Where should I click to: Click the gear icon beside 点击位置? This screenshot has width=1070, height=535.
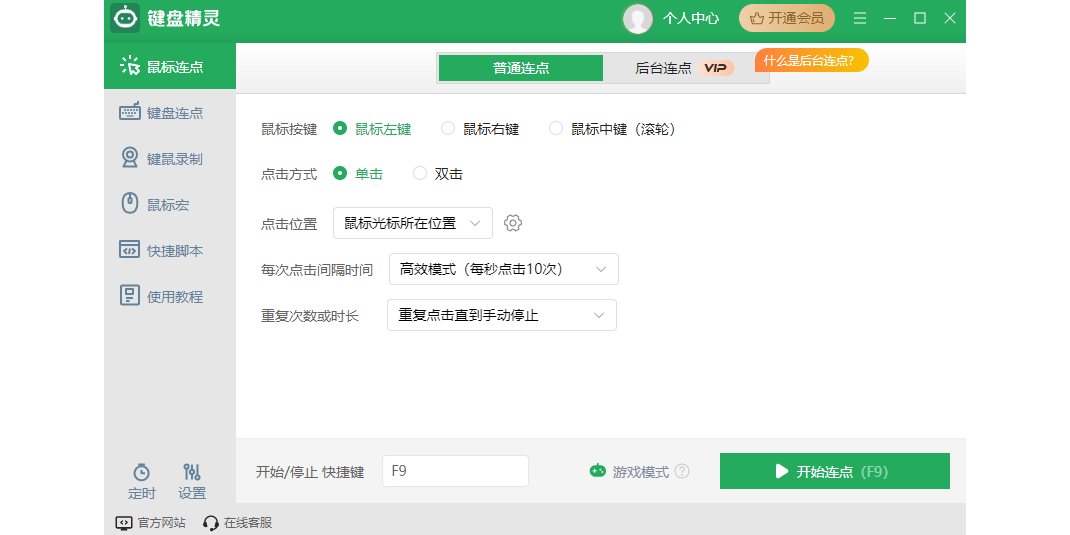tap(513, 223)
